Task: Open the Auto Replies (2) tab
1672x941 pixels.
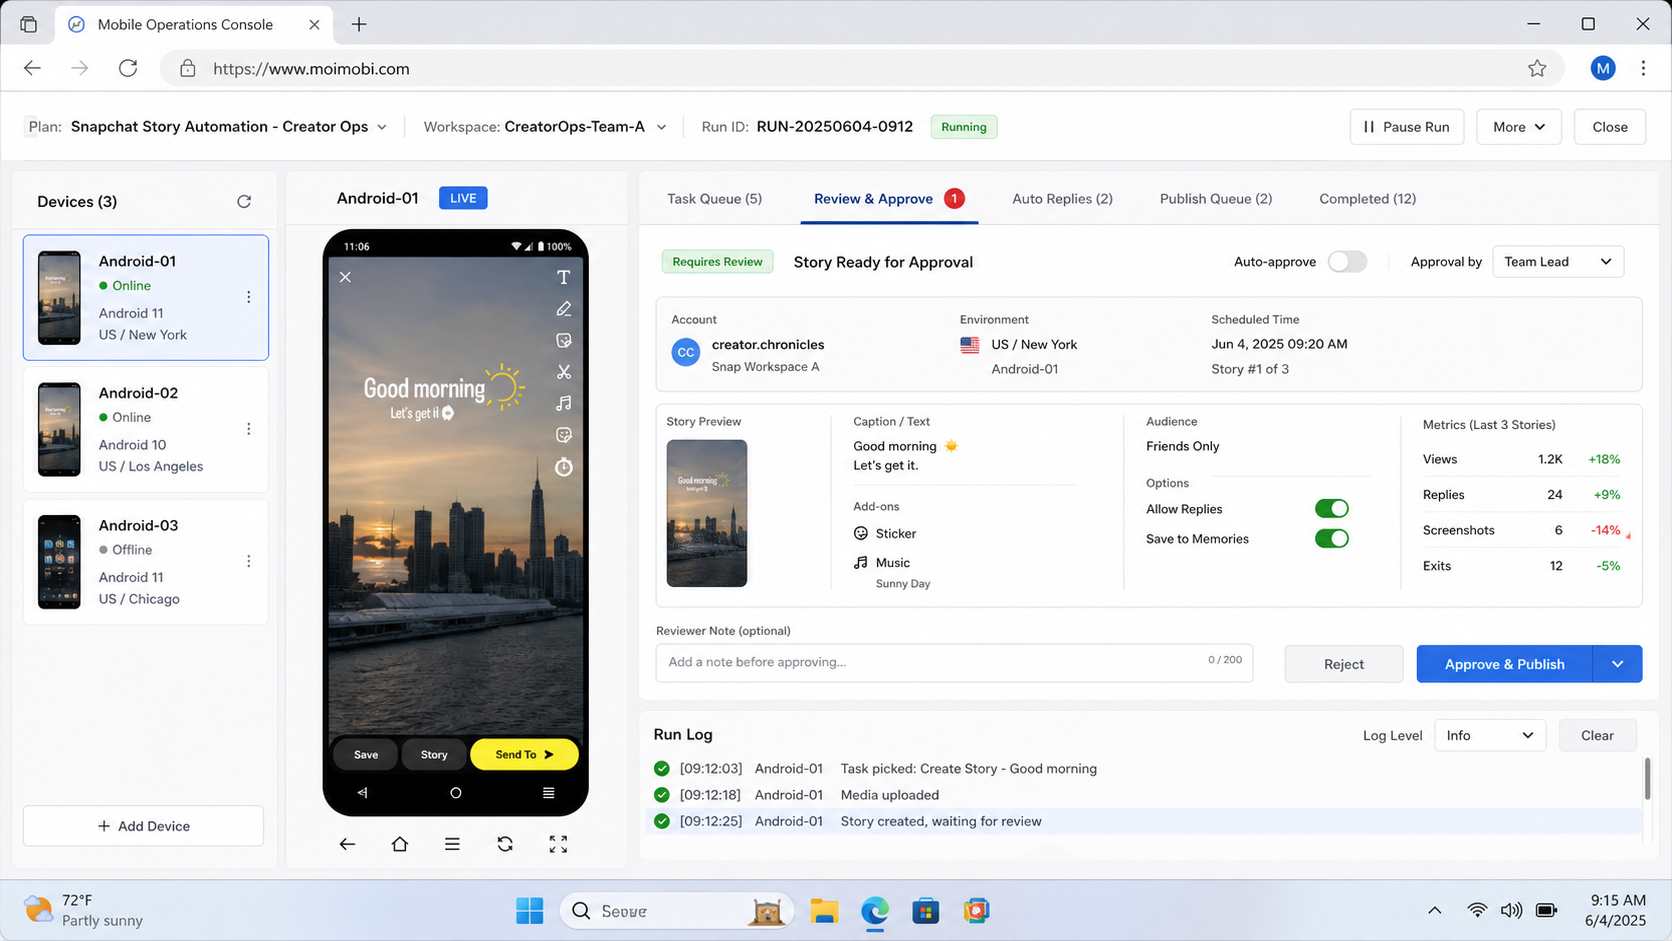Action: 1062,199
